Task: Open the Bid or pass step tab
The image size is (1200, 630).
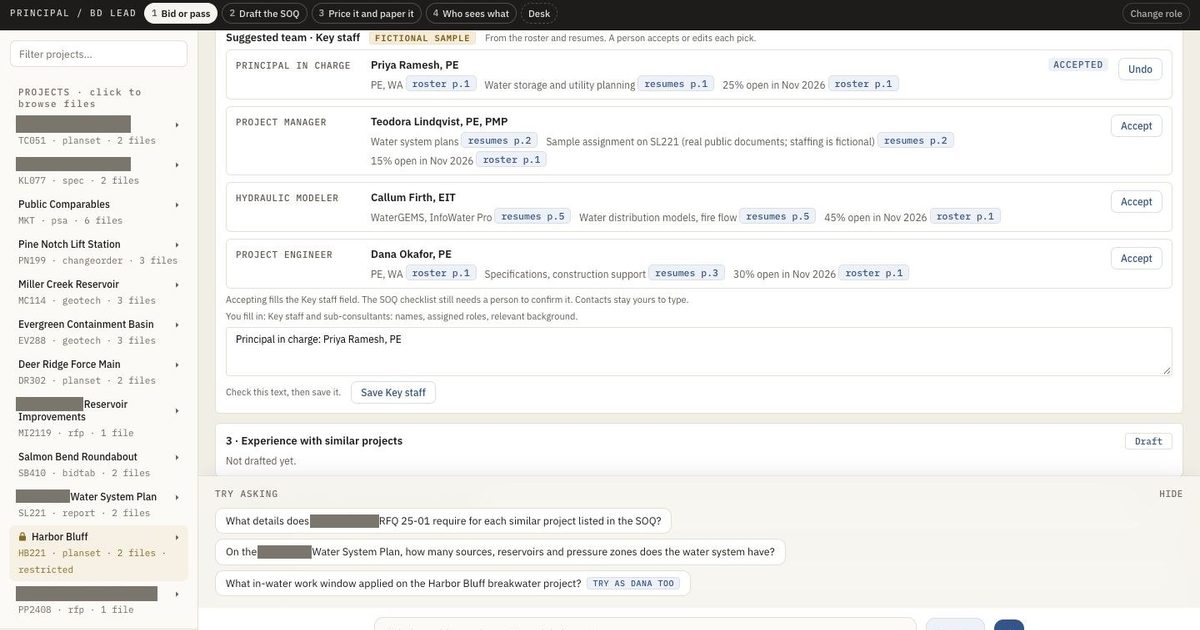Action: coord(181,13)
